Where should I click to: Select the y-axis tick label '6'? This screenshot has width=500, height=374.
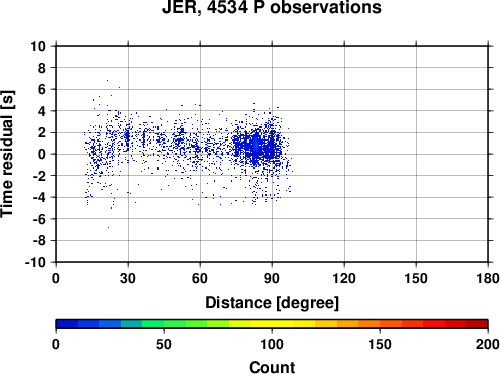[42, 90]
